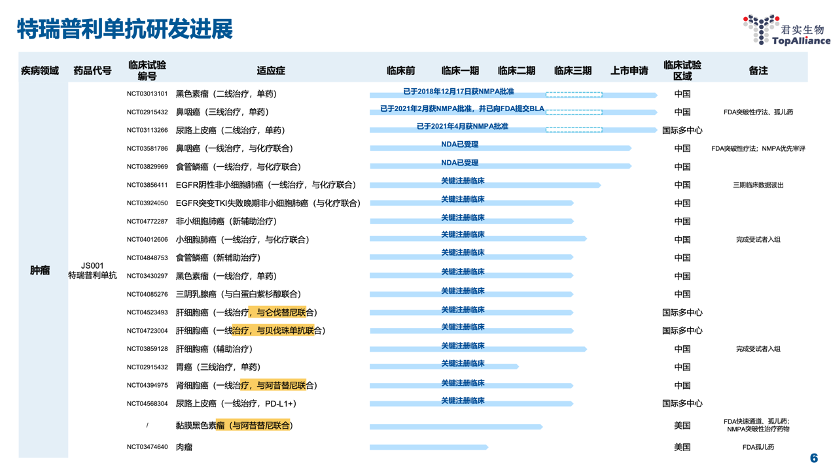Click trial number NCT04523493
This screenshot has width=832, height=468.
tap(147, 313)
